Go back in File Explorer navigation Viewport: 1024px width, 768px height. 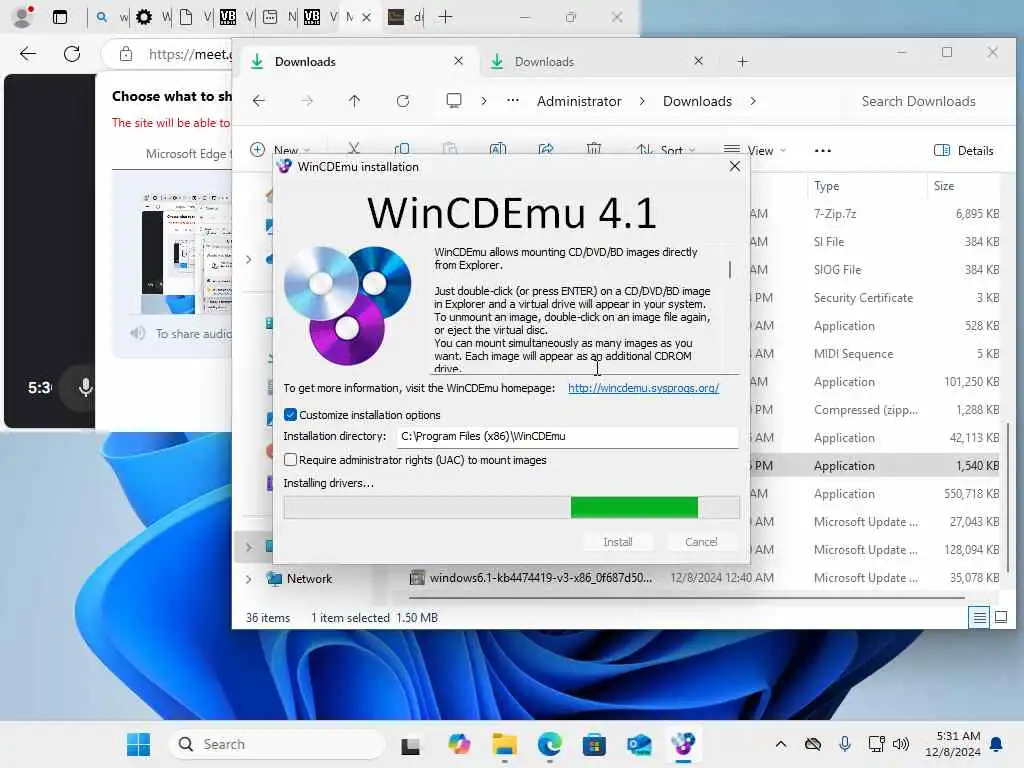[259, 101]
